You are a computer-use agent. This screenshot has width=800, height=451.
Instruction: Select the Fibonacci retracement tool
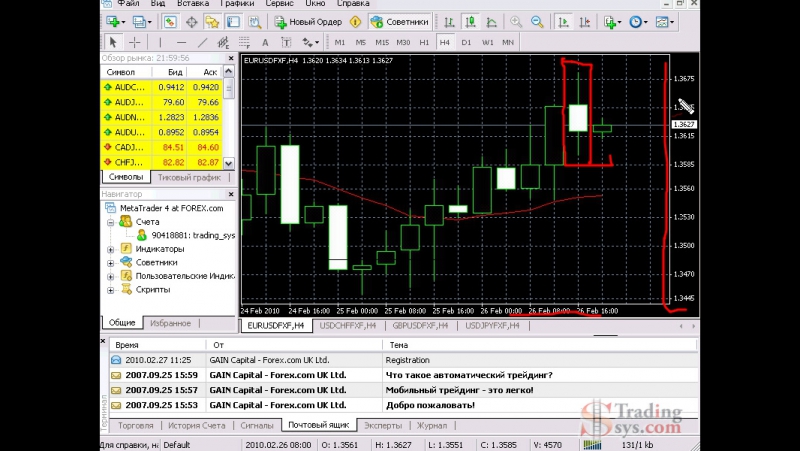[x=244, y=42]
